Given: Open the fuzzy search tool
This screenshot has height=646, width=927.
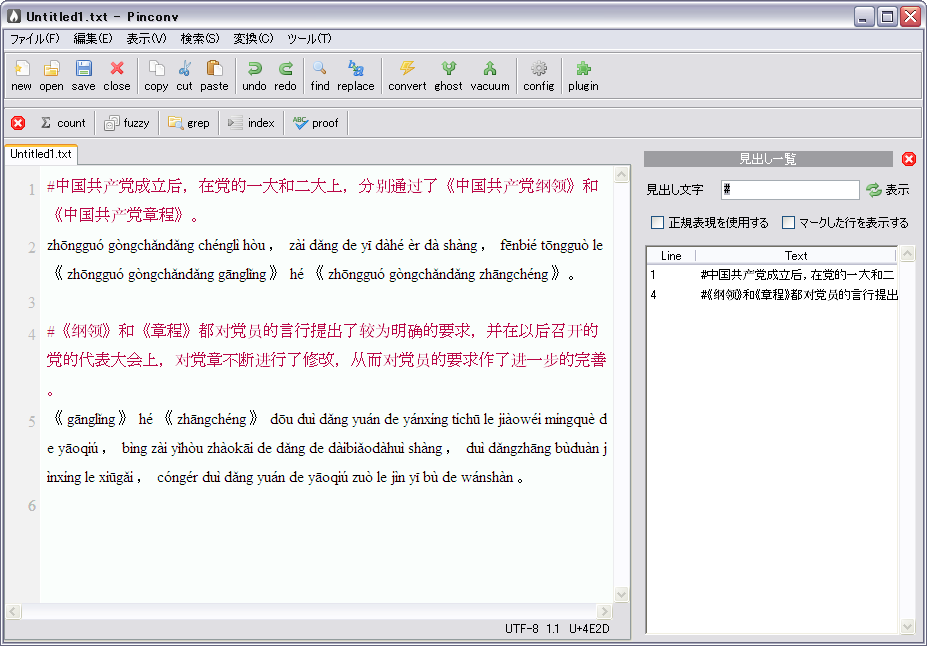Looking at the screenshot, I should click(127, 123).
